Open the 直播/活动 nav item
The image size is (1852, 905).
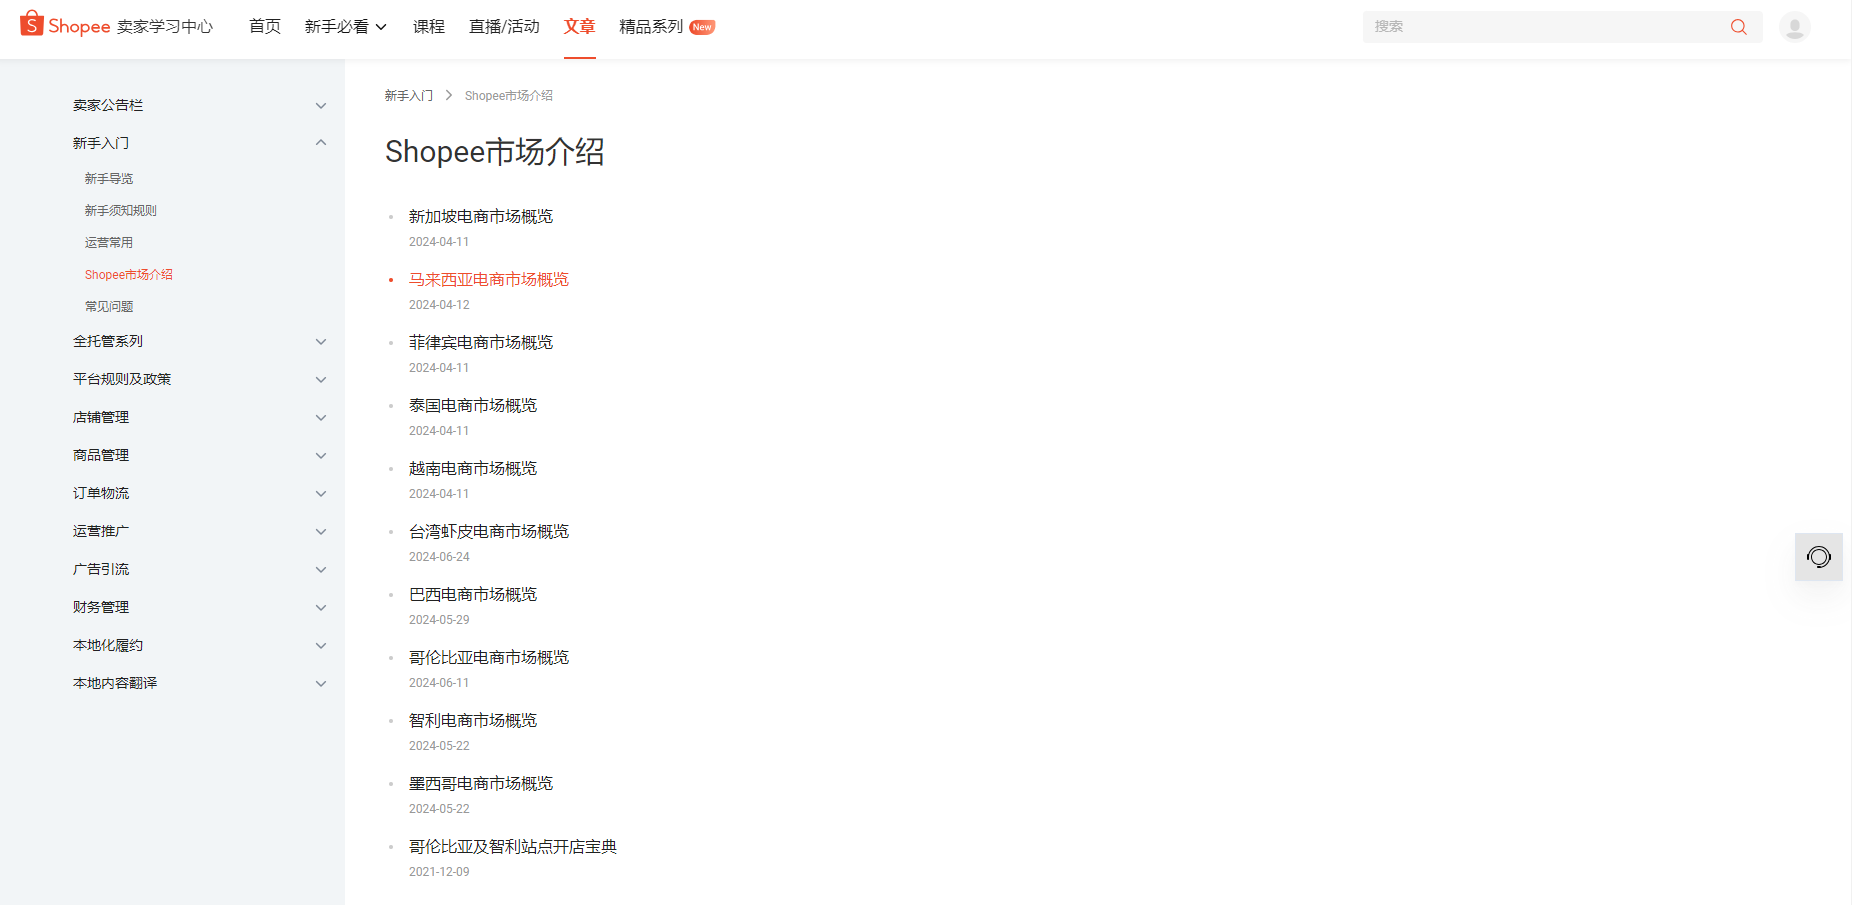[x=504, y=27]
